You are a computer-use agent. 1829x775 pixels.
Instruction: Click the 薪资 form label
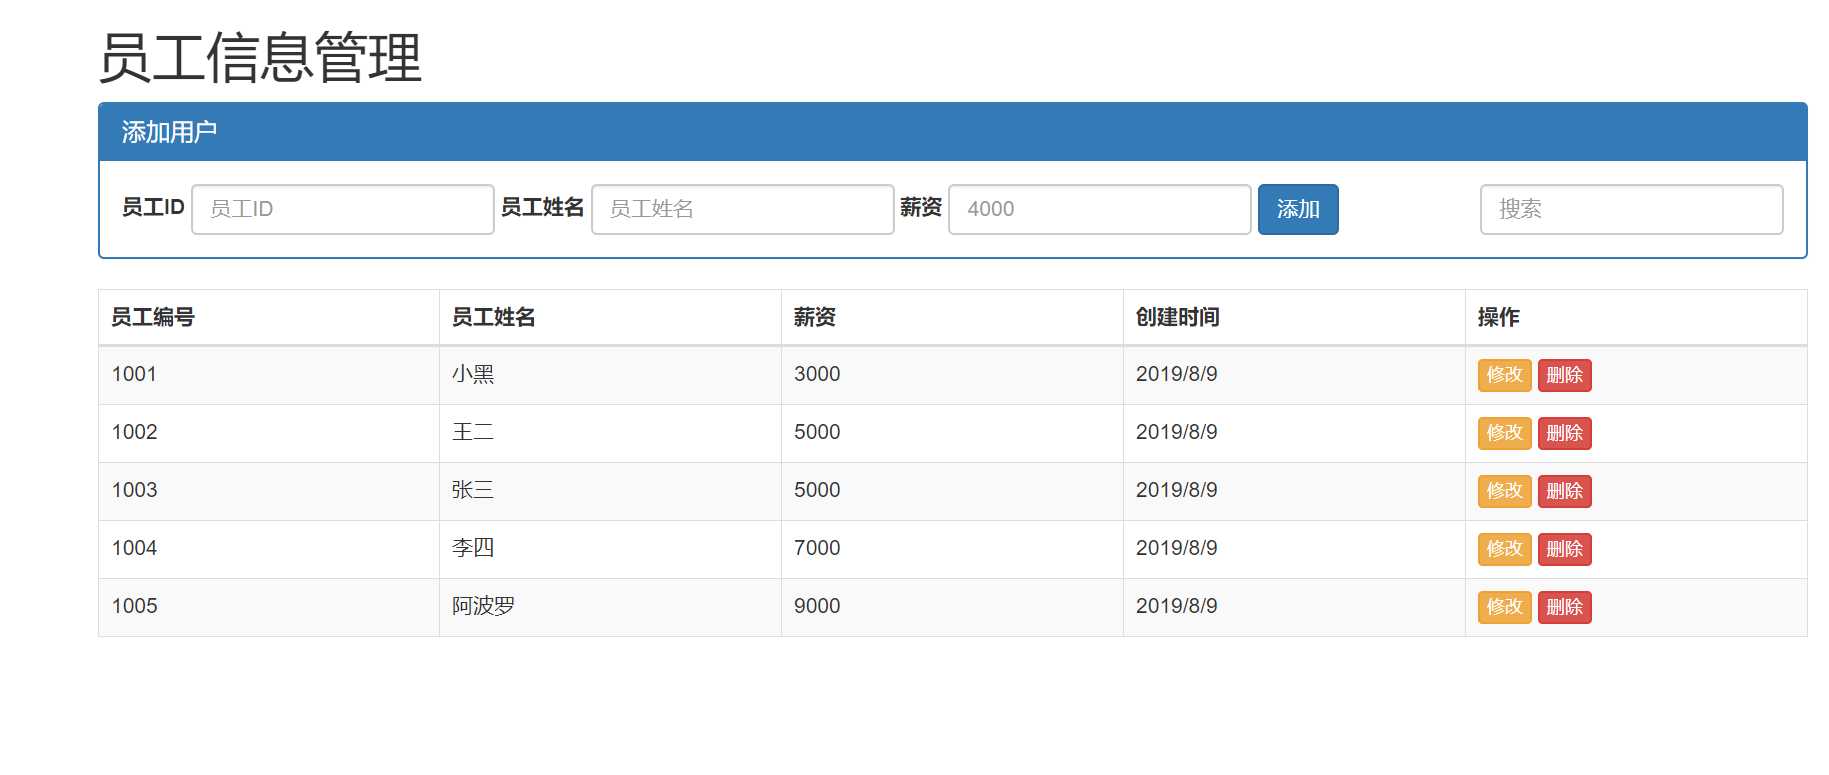[x=921, y=207]
